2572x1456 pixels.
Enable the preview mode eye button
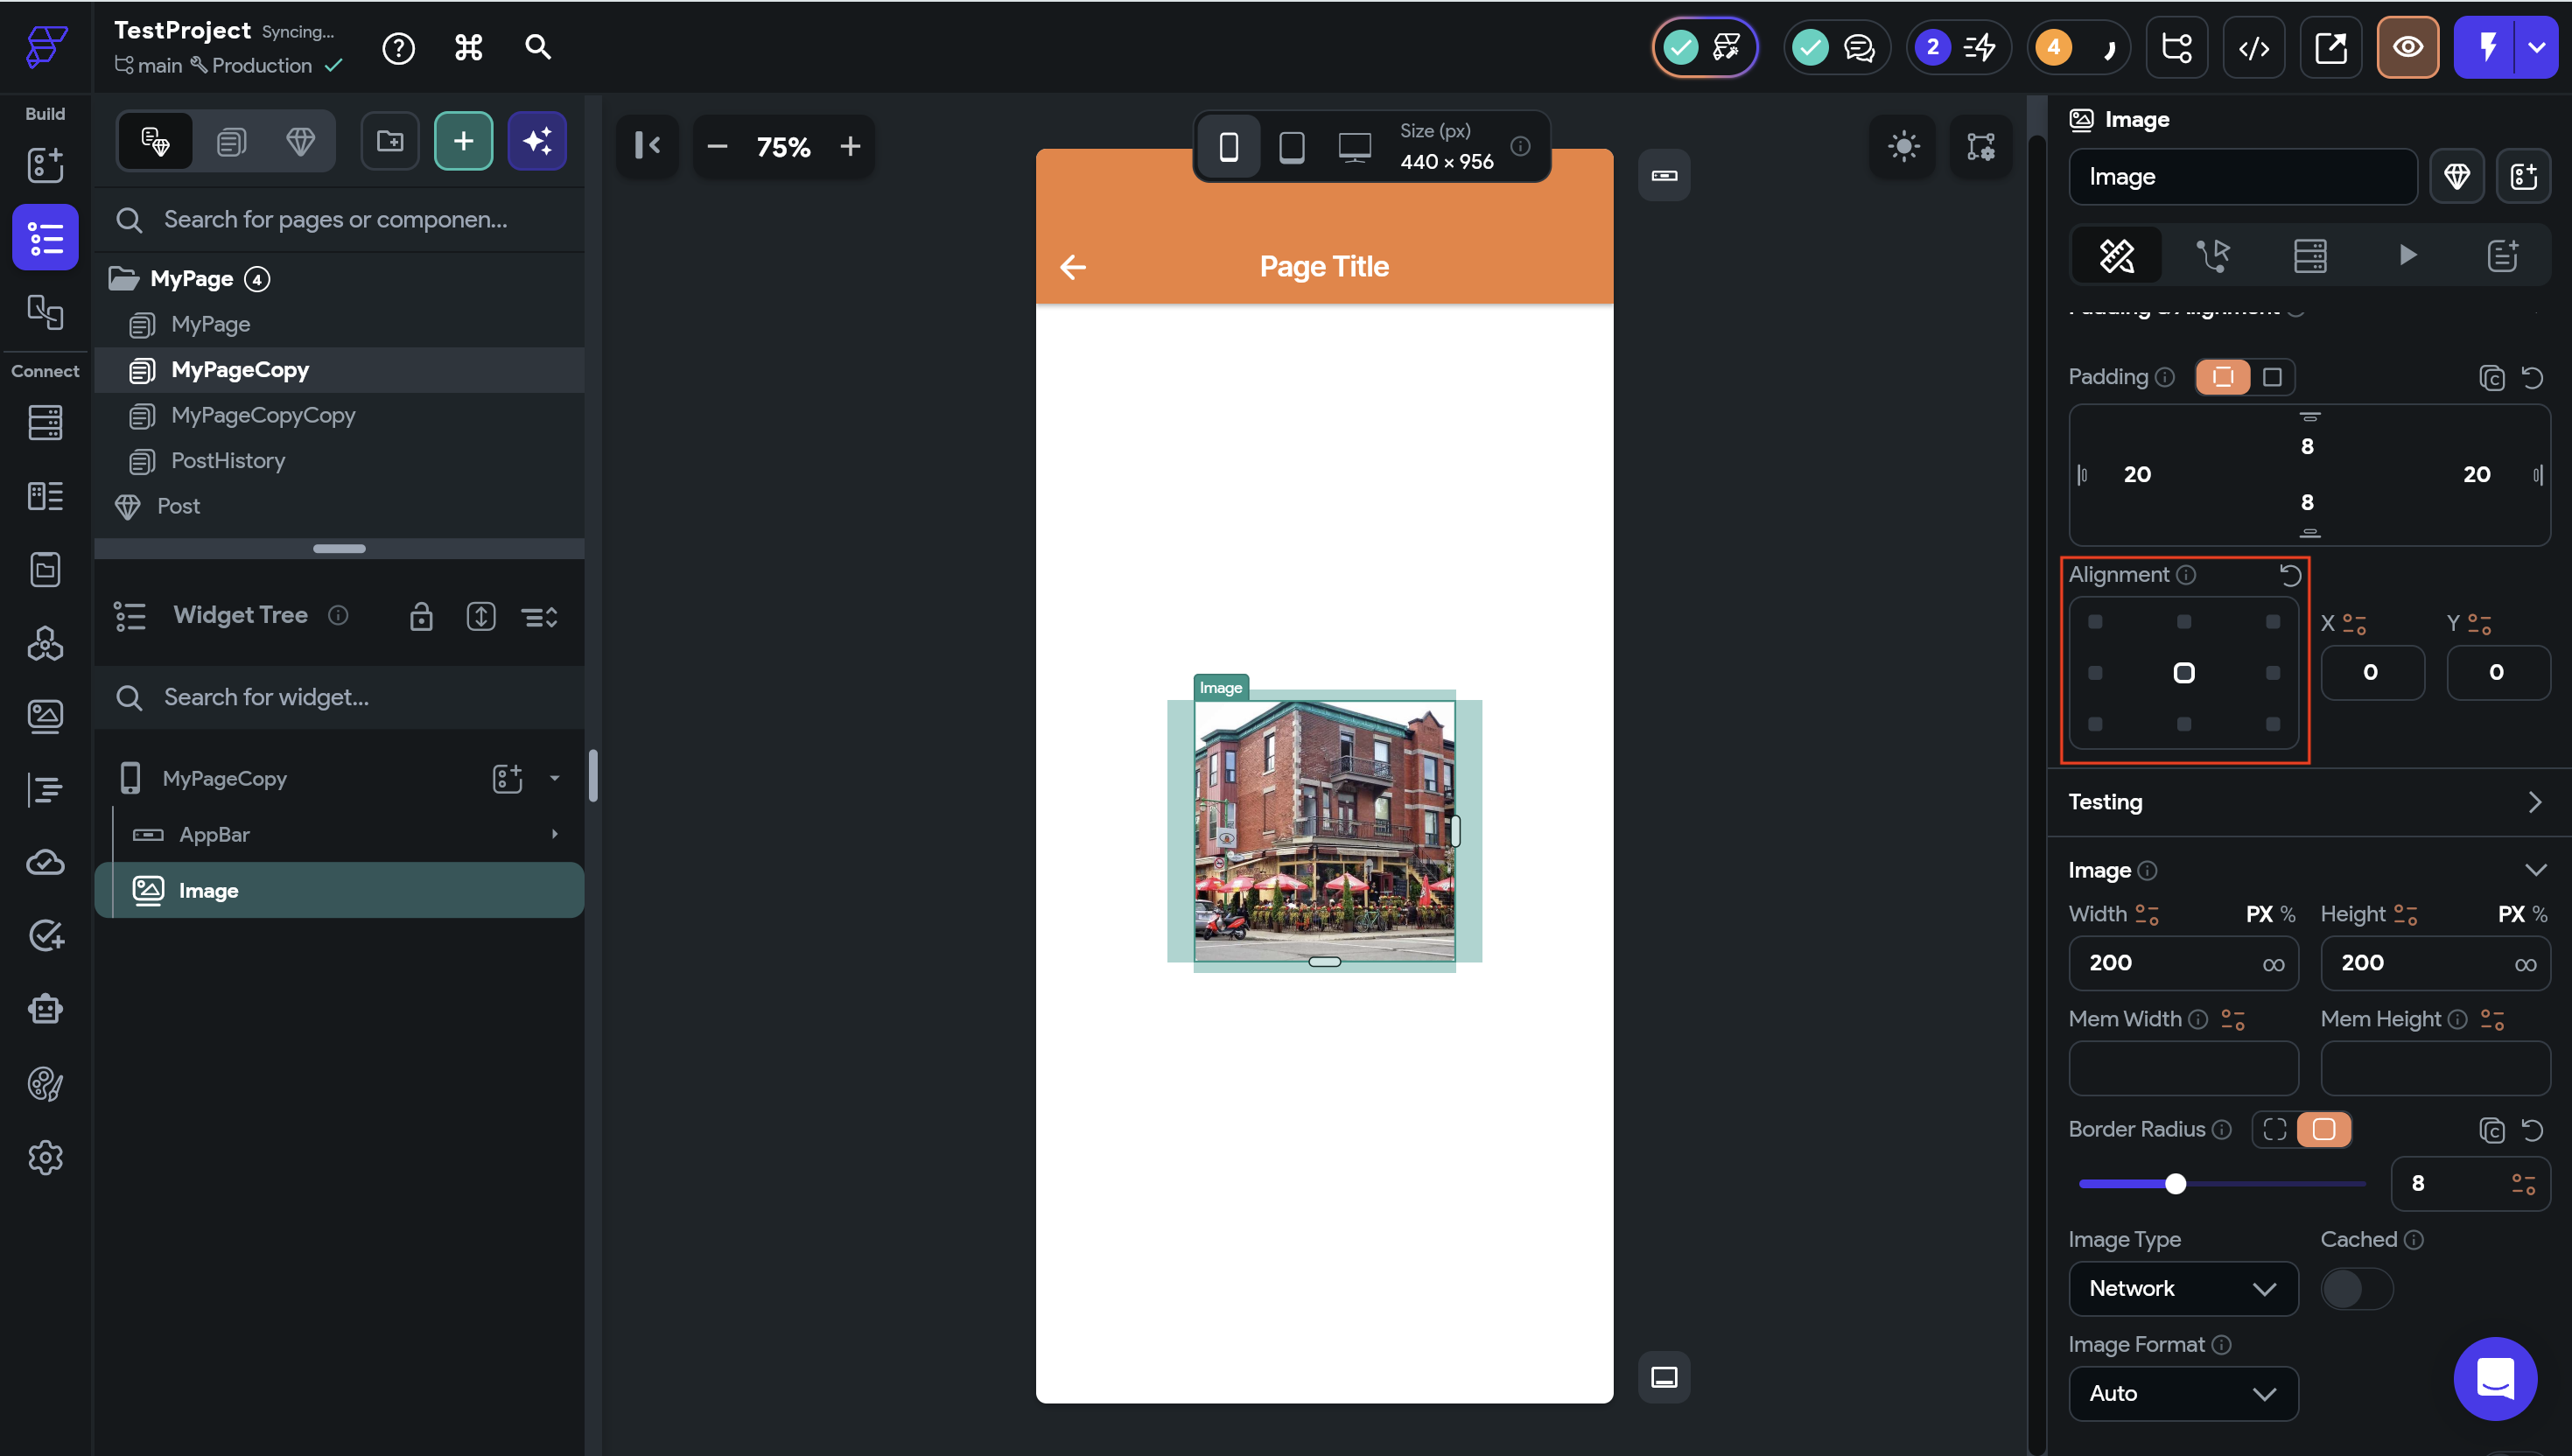[x=2407, y=48]
